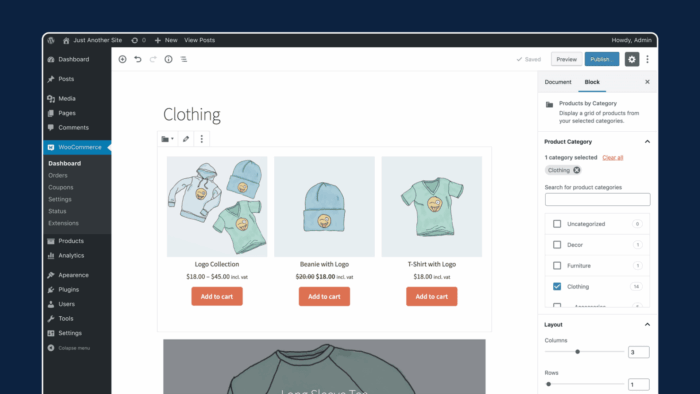Screen dimensions: 700x394
Task: Check the Decor category checkbox
Action: [557, 245]
